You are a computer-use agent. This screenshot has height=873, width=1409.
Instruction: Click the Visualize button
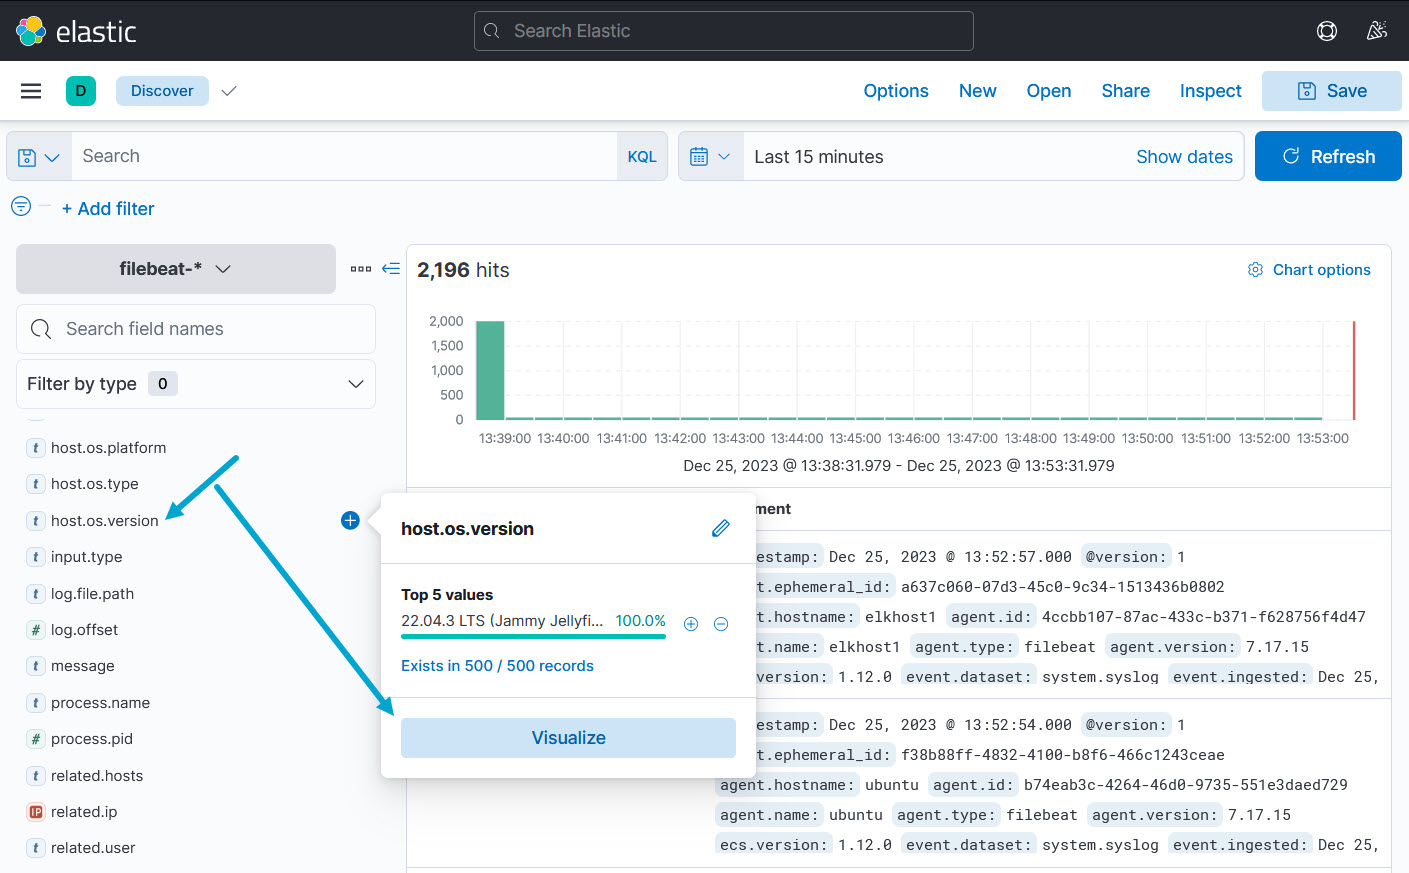tap(568, 738)
